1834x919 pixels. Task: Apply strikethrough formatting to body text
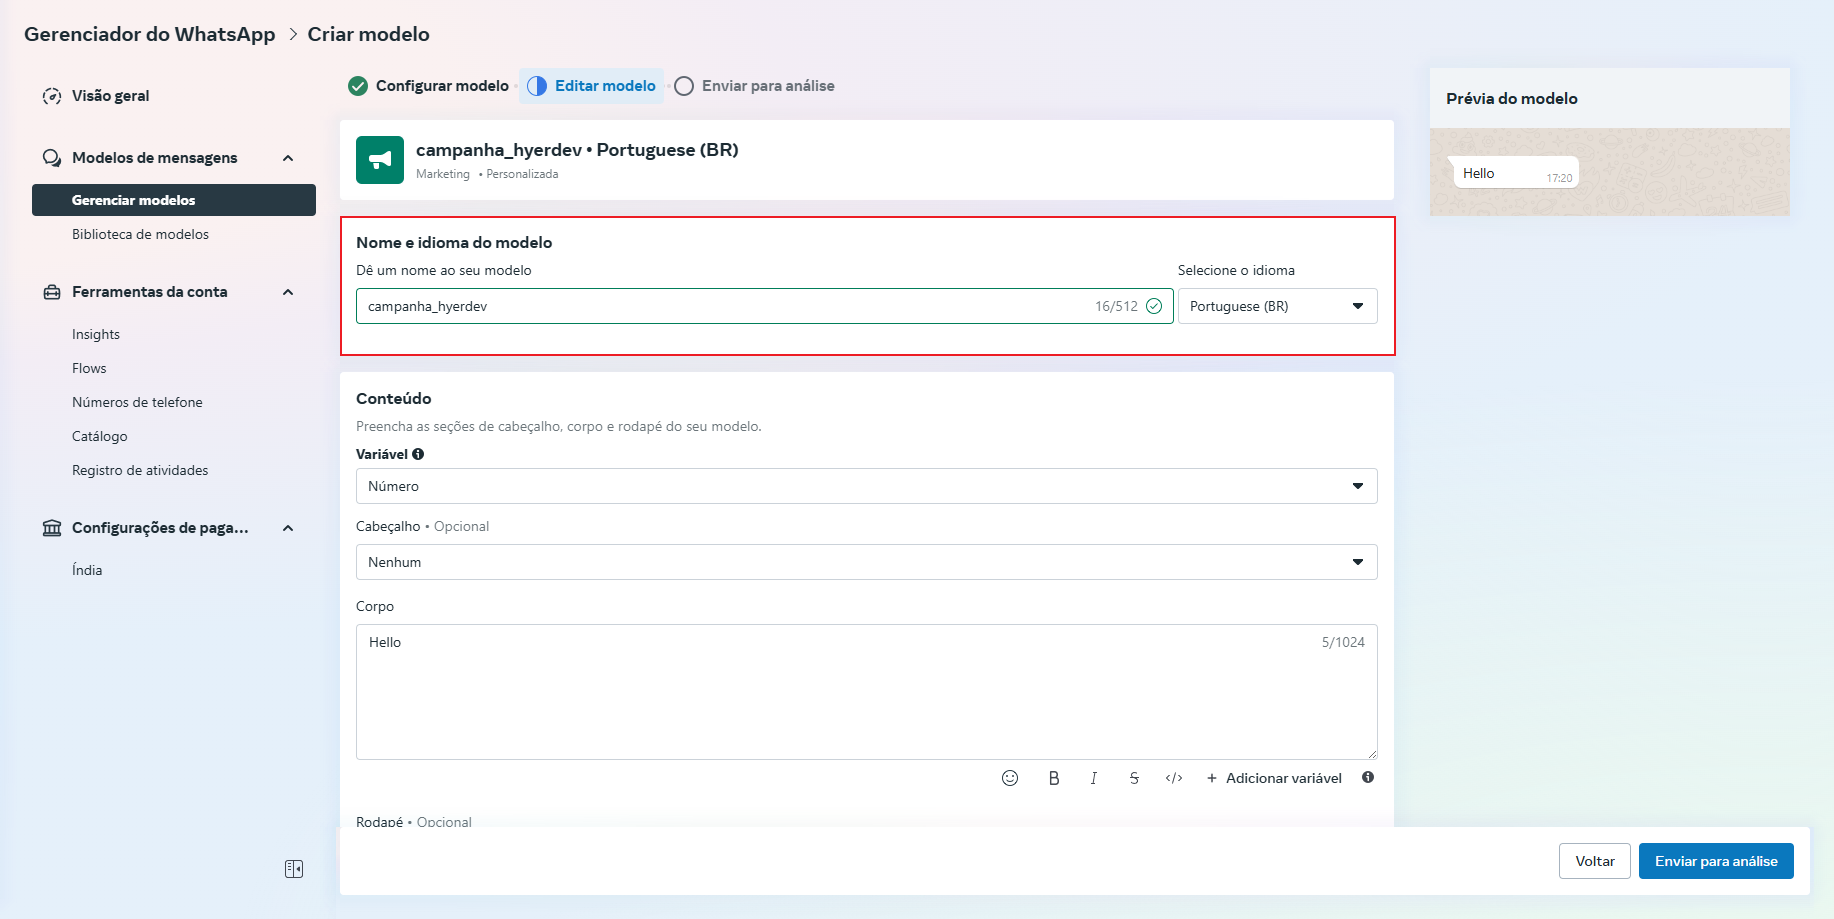[x=1134, y=778]
